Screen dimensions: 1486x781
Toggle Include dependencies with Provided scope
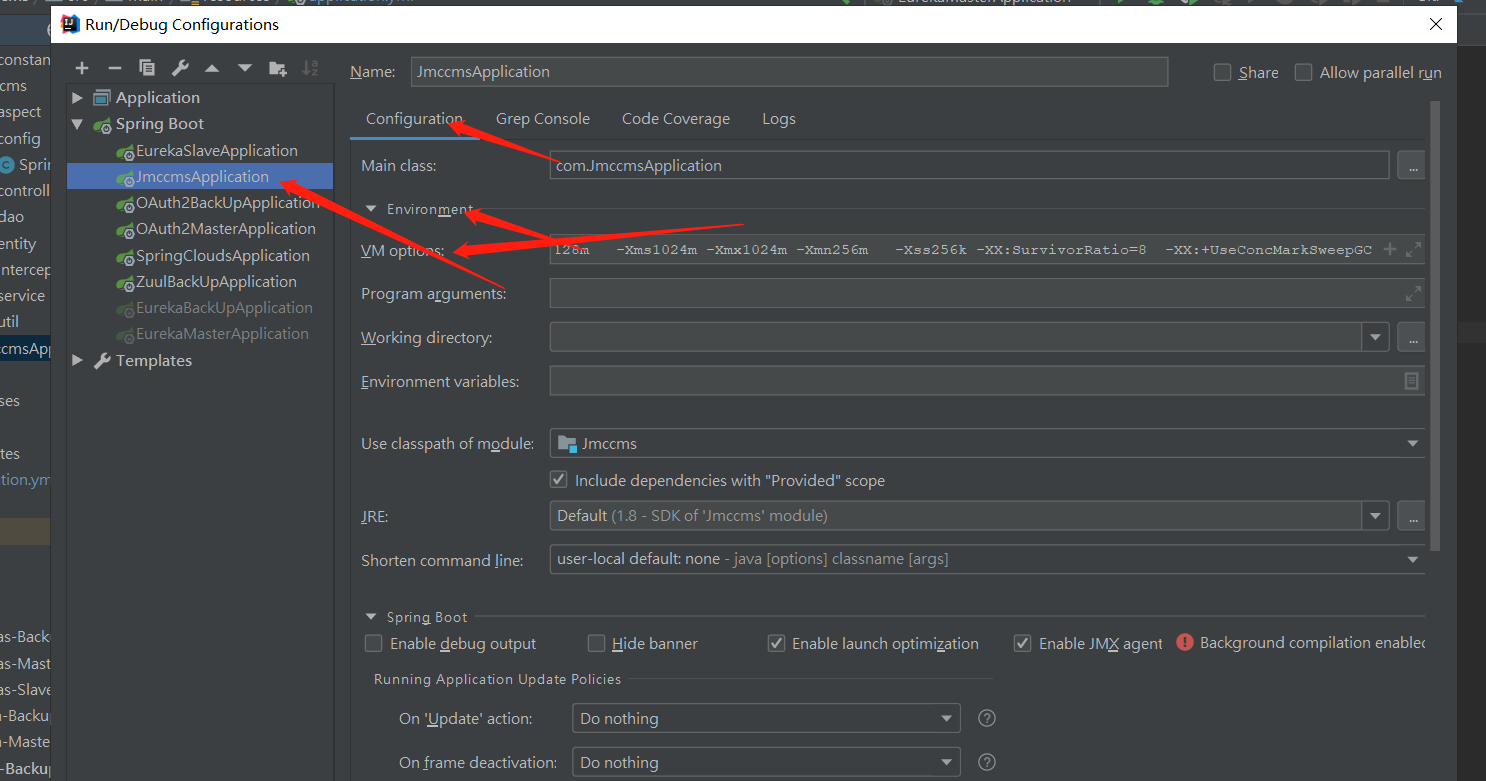(x=559, y=480)
